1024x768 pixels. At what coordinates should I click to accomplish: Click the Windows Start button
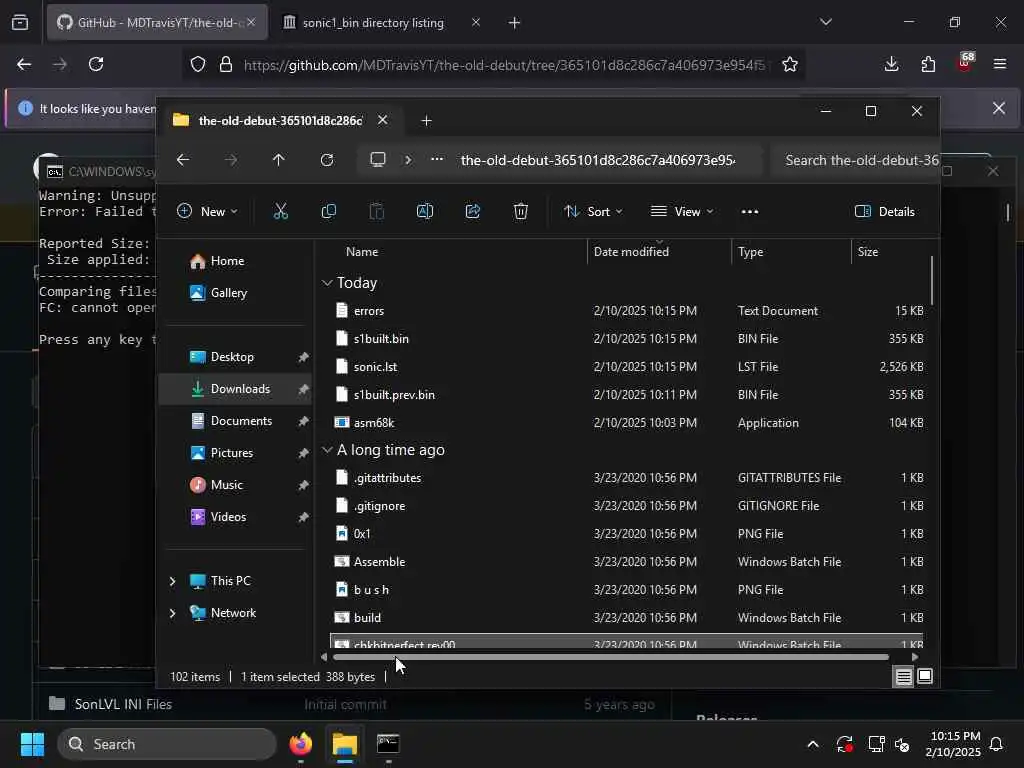[x=32, y=744]
